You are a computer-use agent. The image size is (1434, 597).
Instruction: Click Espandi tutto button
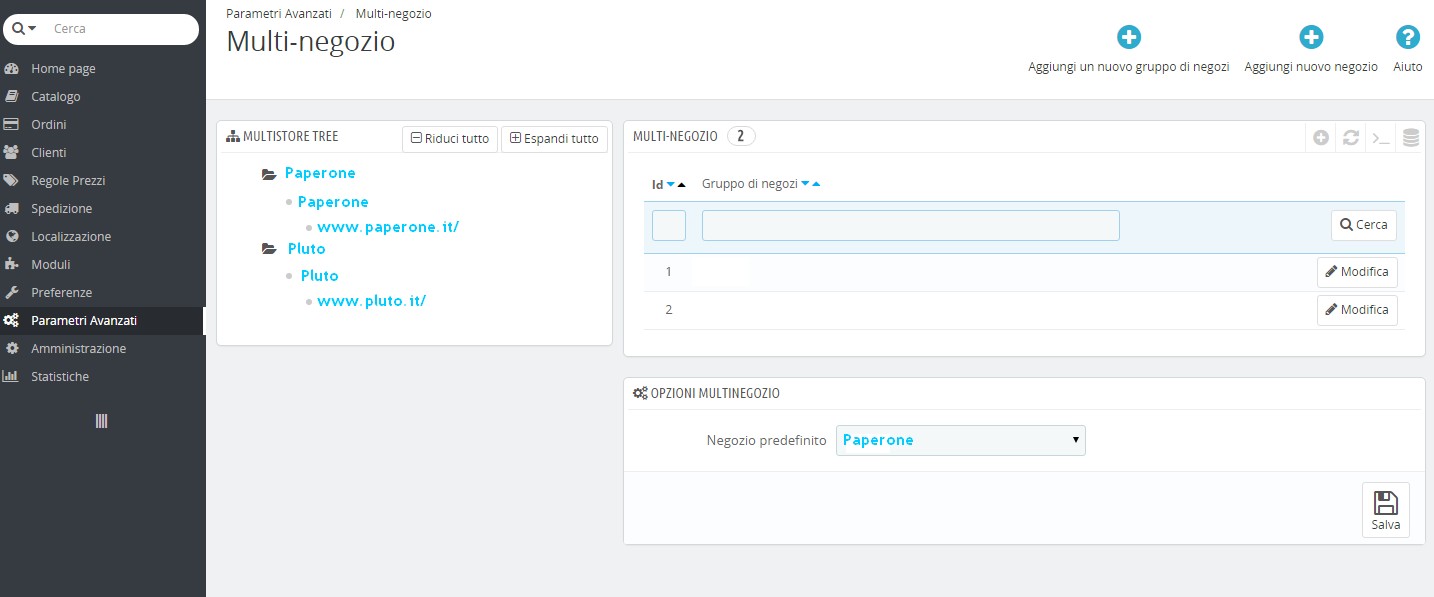click(x=554, y=139)
